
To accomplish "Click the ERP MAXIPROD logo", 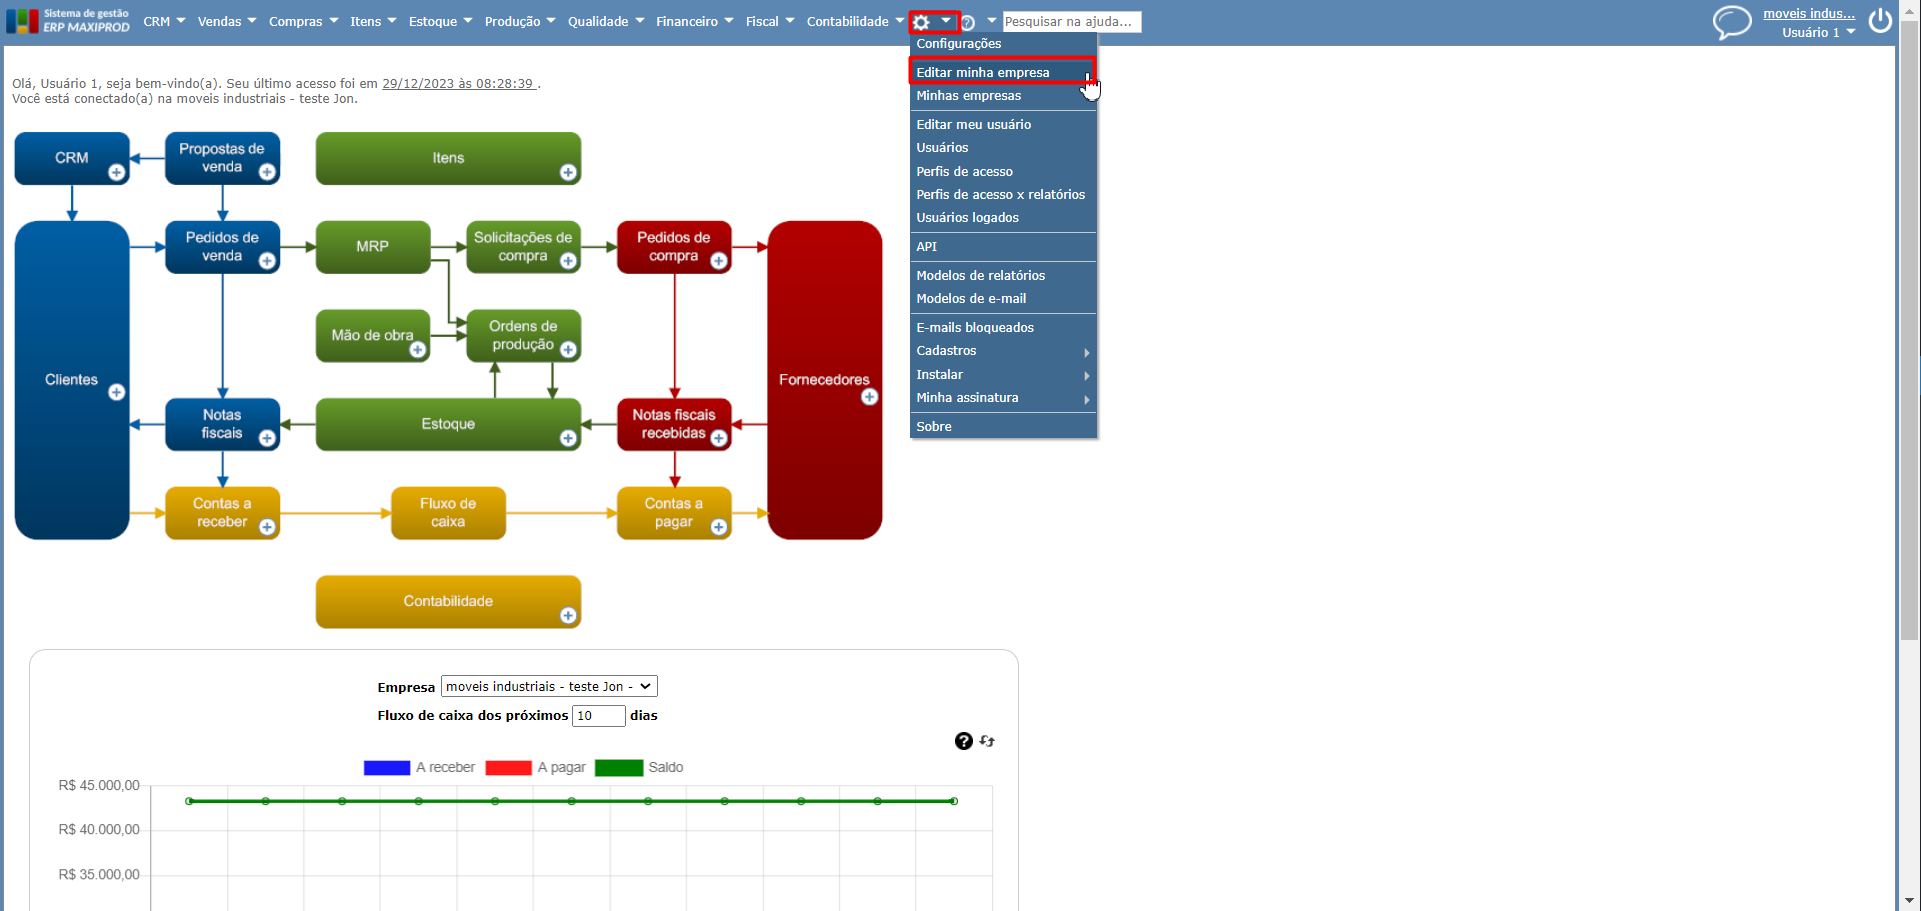I will [68, 21].
